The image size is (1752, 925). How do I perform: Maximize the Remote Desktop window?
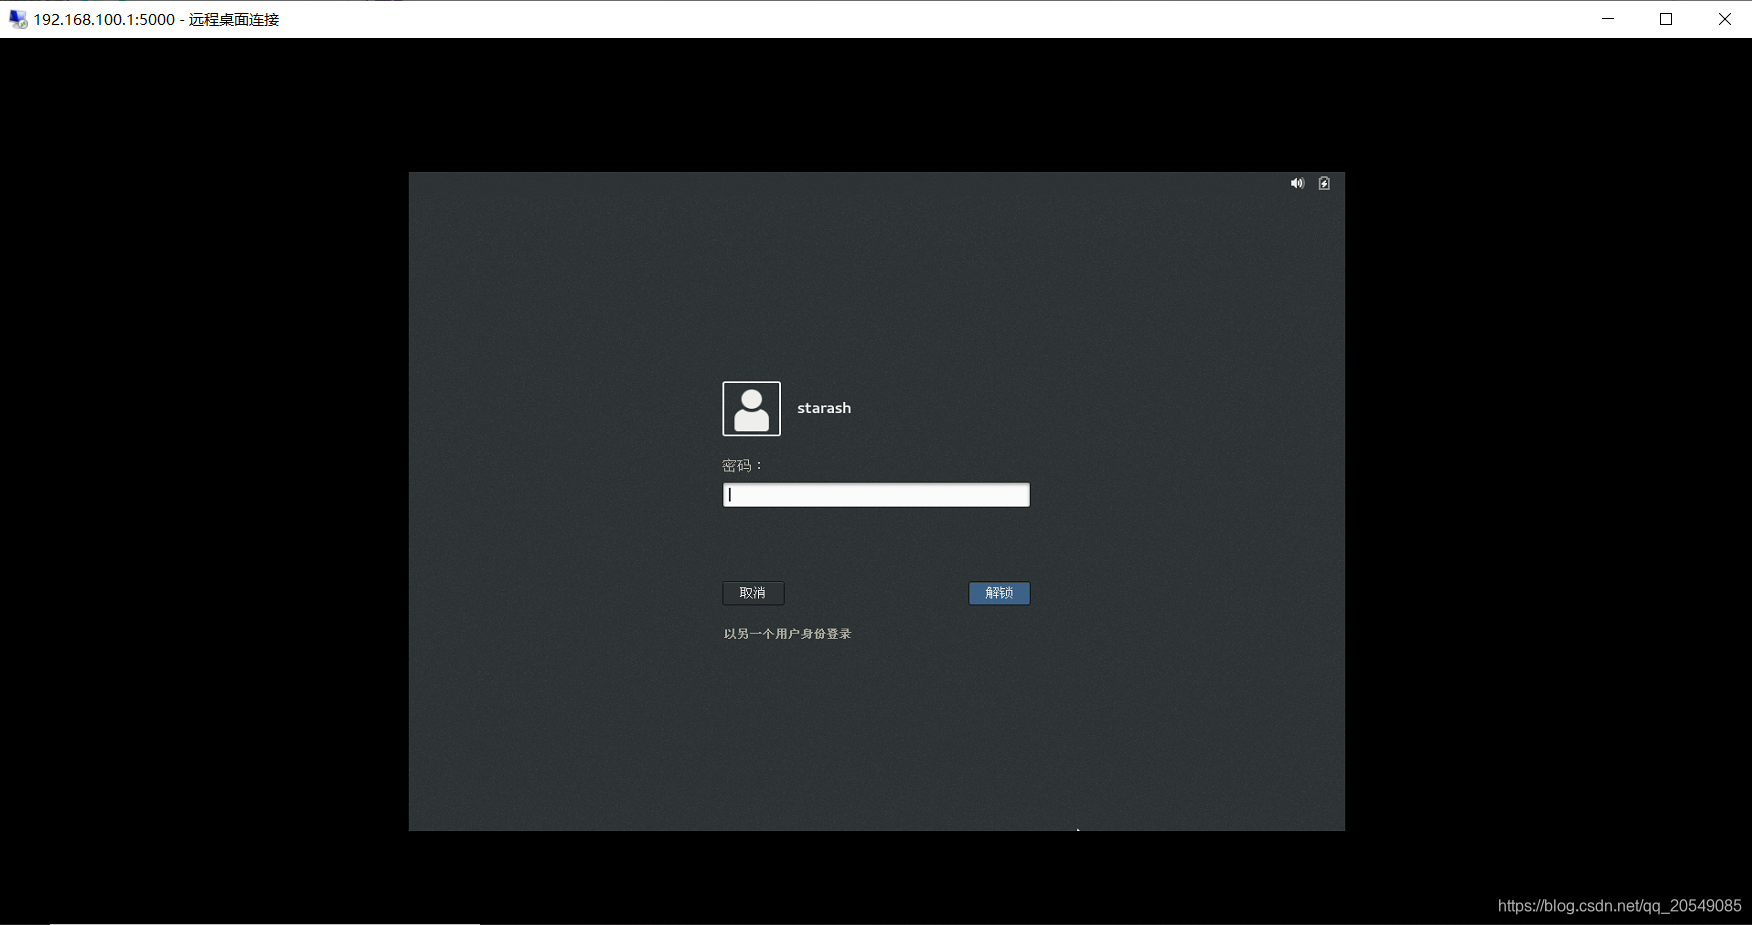1666,19
